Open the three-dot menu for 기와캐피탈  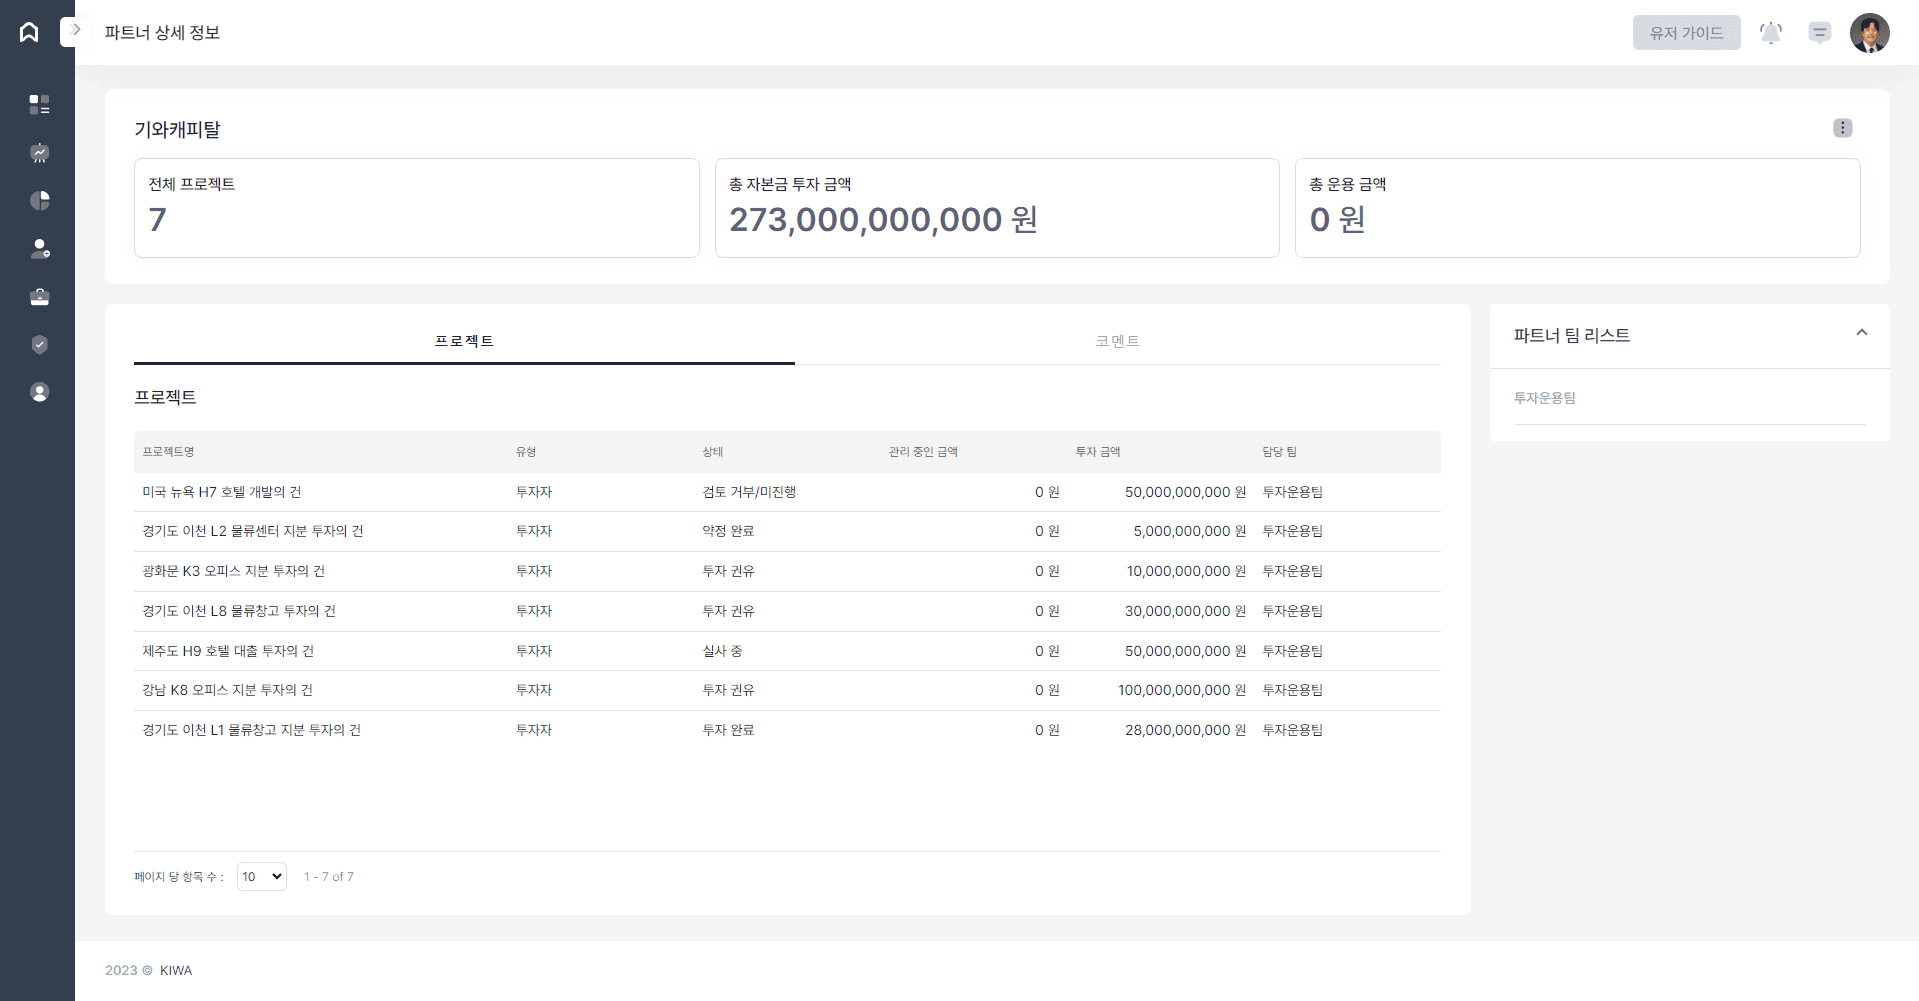(1842, 128)
